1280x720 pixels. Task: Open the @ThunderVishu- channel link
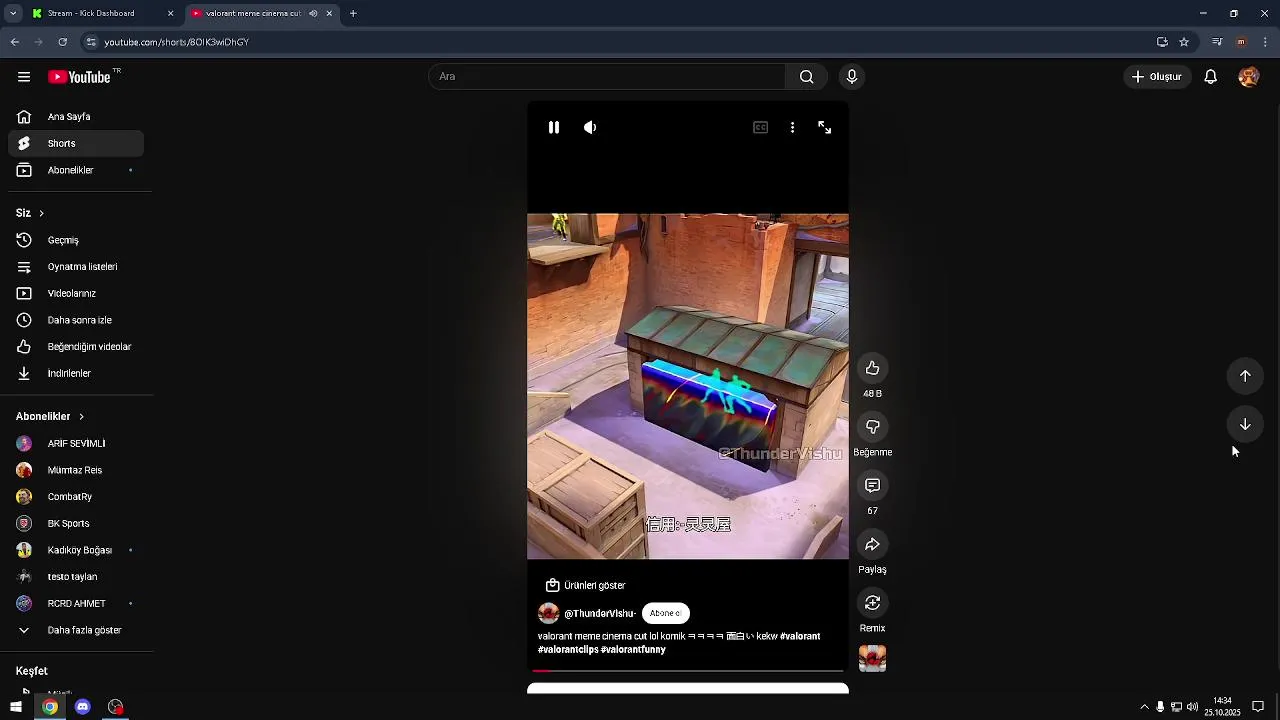click(x=600, y=613)
